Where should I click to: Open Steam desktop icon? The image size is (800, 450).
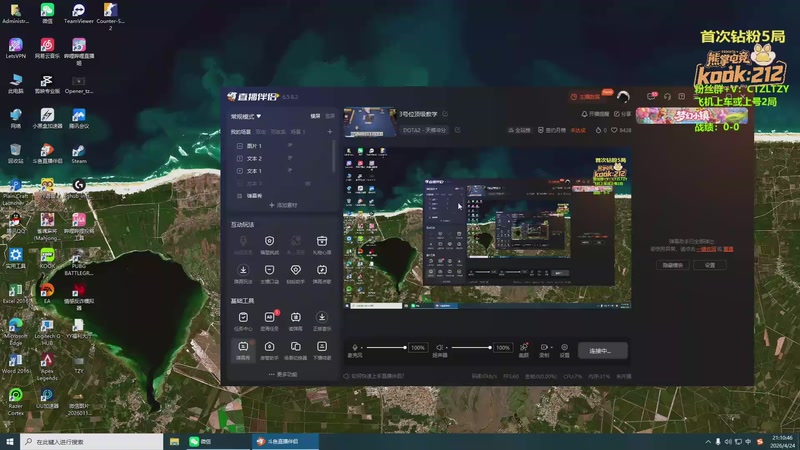pos(79,154)
